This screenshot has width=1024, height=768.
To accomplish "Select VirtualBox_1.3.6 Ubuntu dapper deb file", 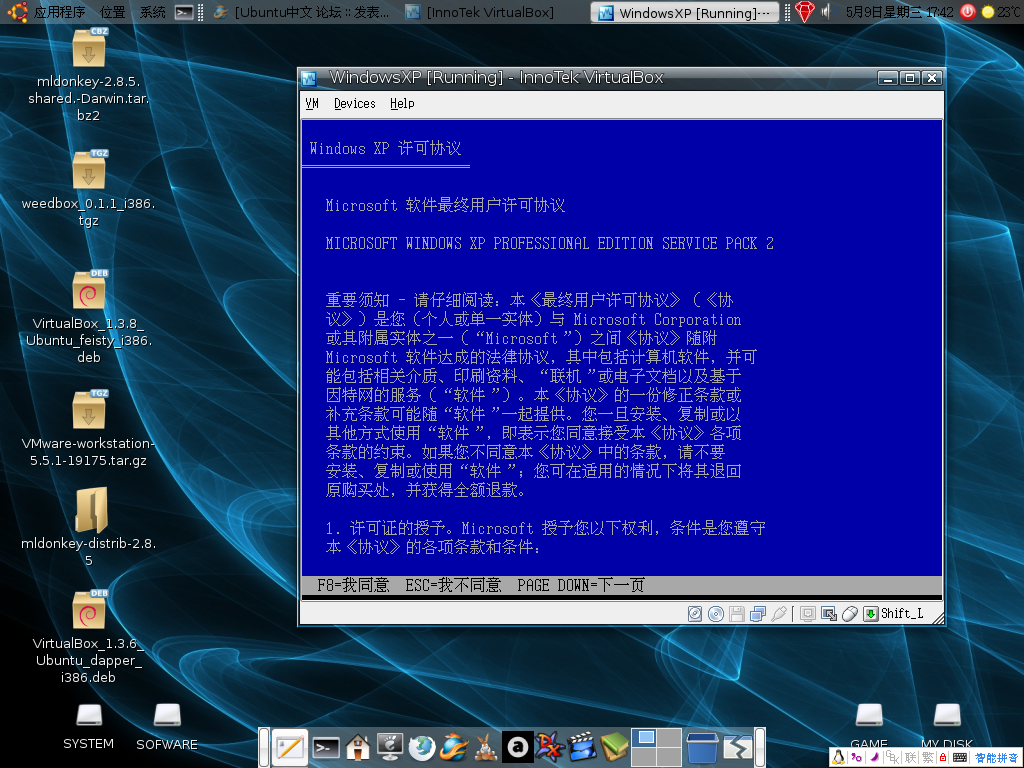I will click(x=89, y=637).
